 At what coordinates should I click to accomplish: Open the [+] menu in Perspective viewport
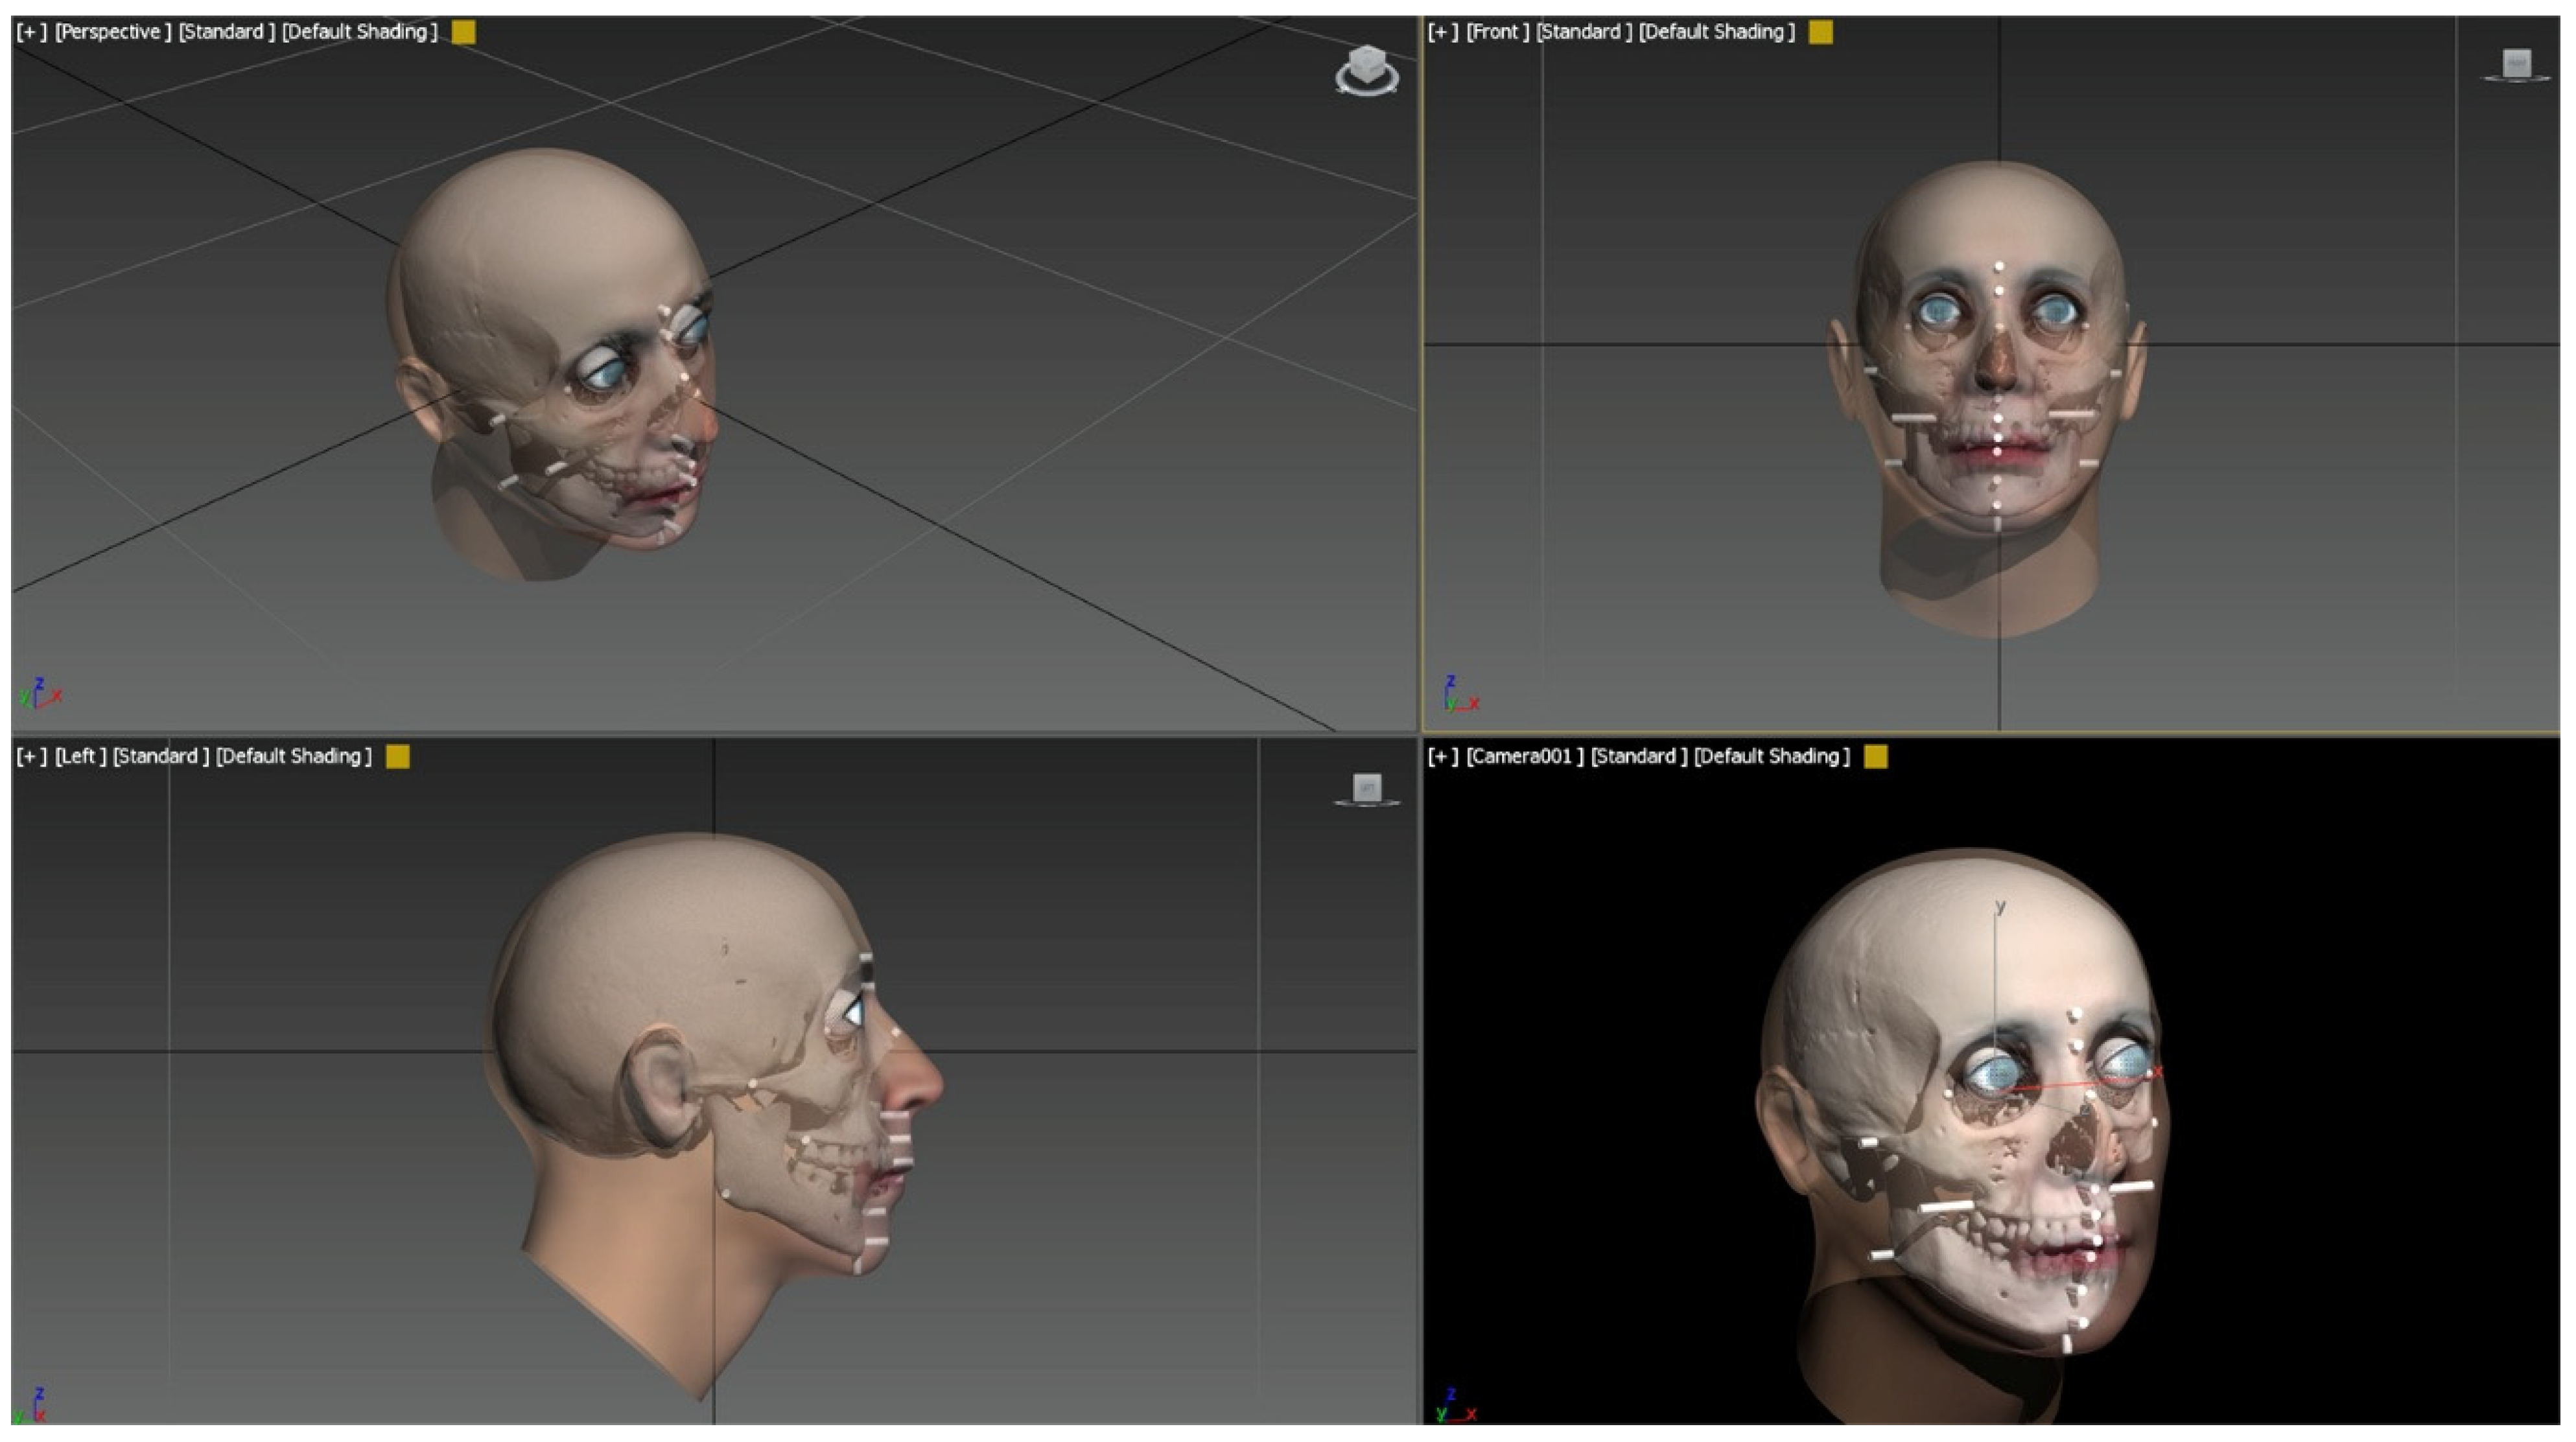tap(31, 32)
